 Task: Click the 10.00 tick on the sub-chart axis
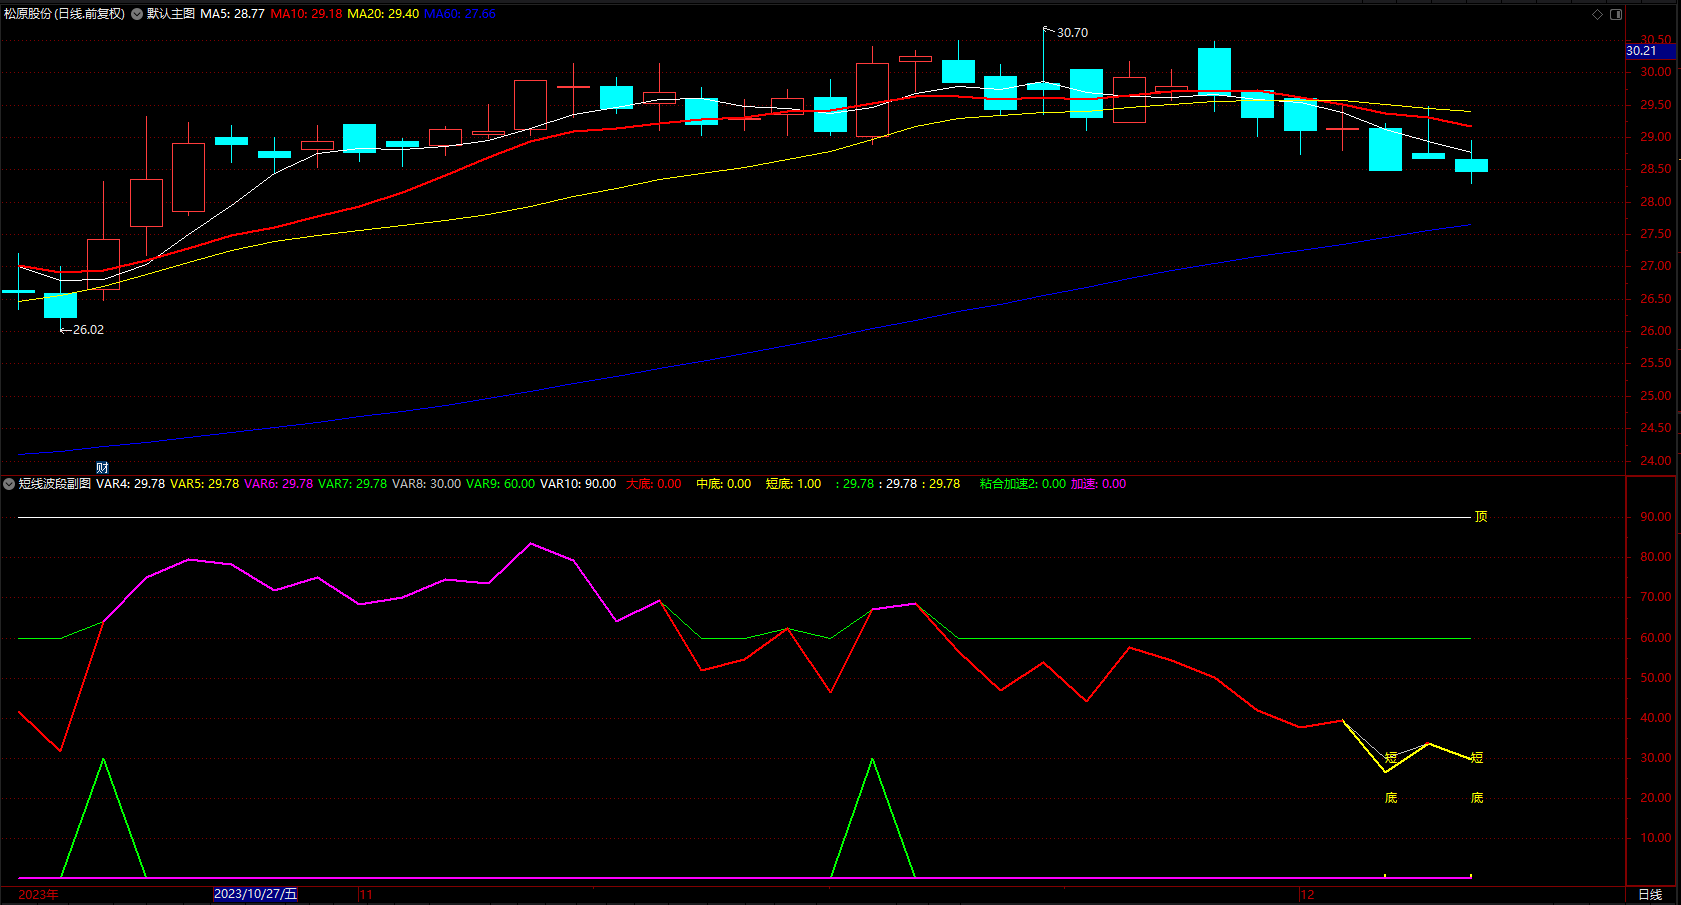(x=1656, y=838)
